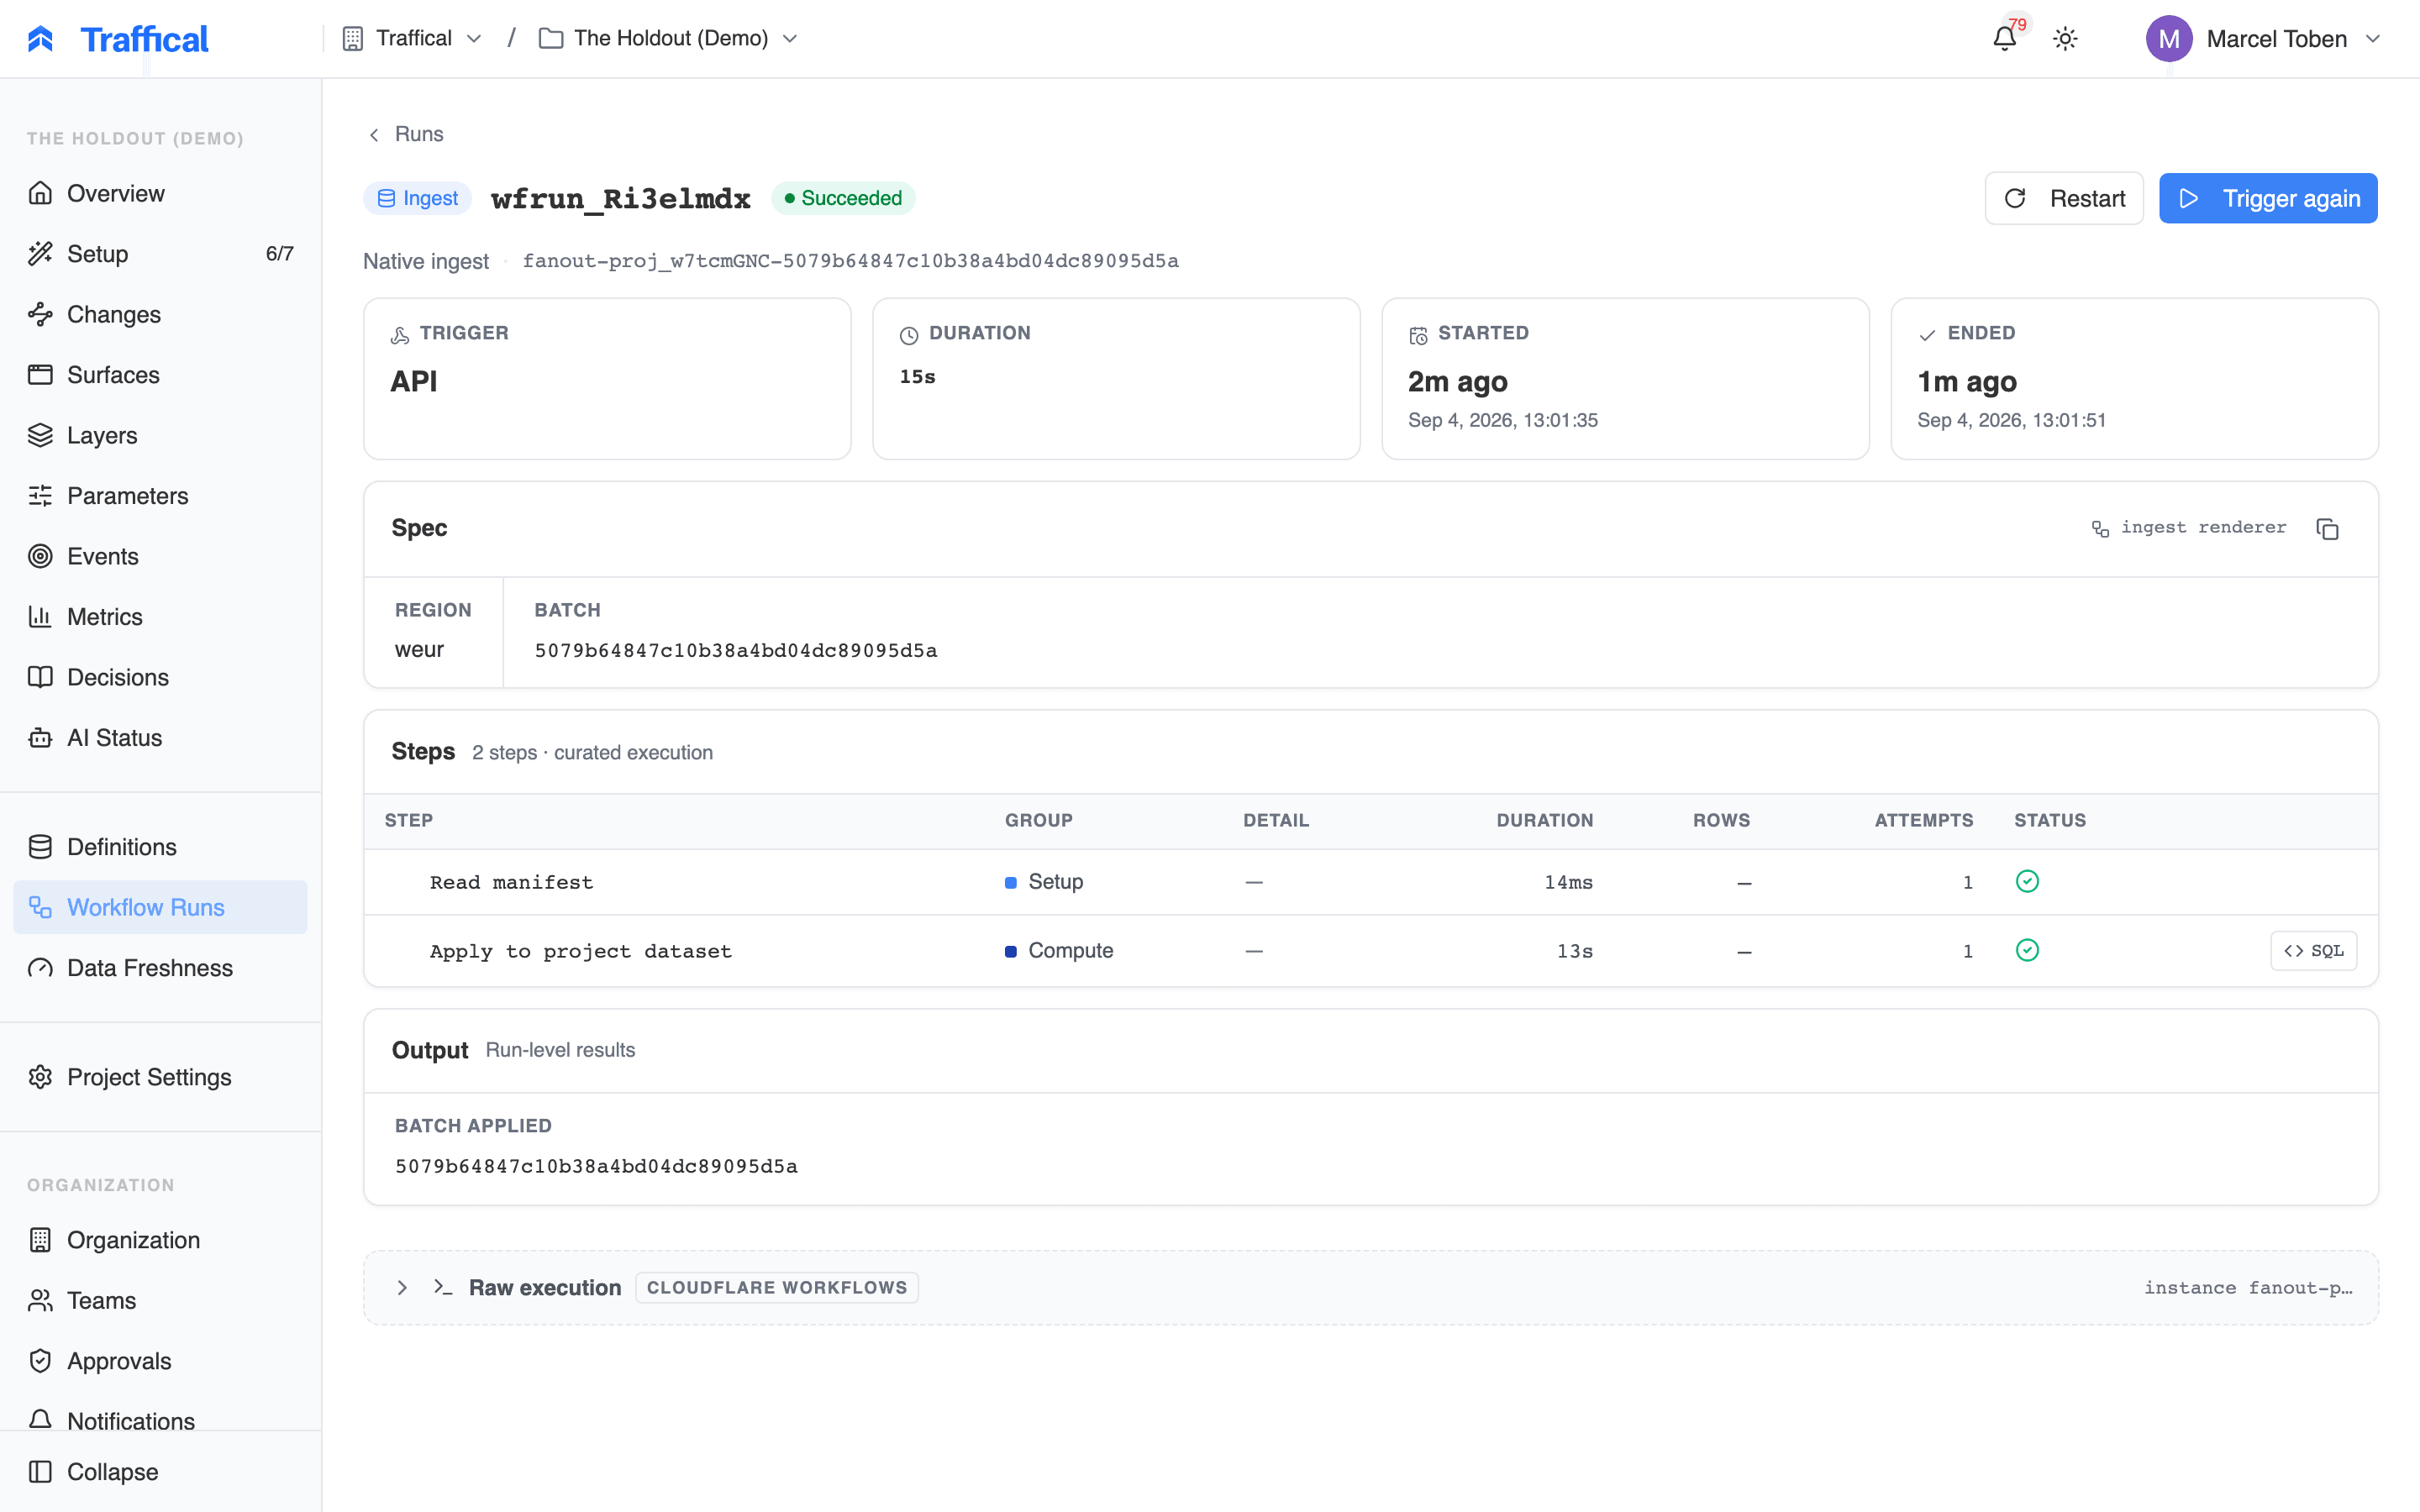Click the Batch Applied hash in Output
Screen dimensions: 2420x1512
[x=596, y=1167]
